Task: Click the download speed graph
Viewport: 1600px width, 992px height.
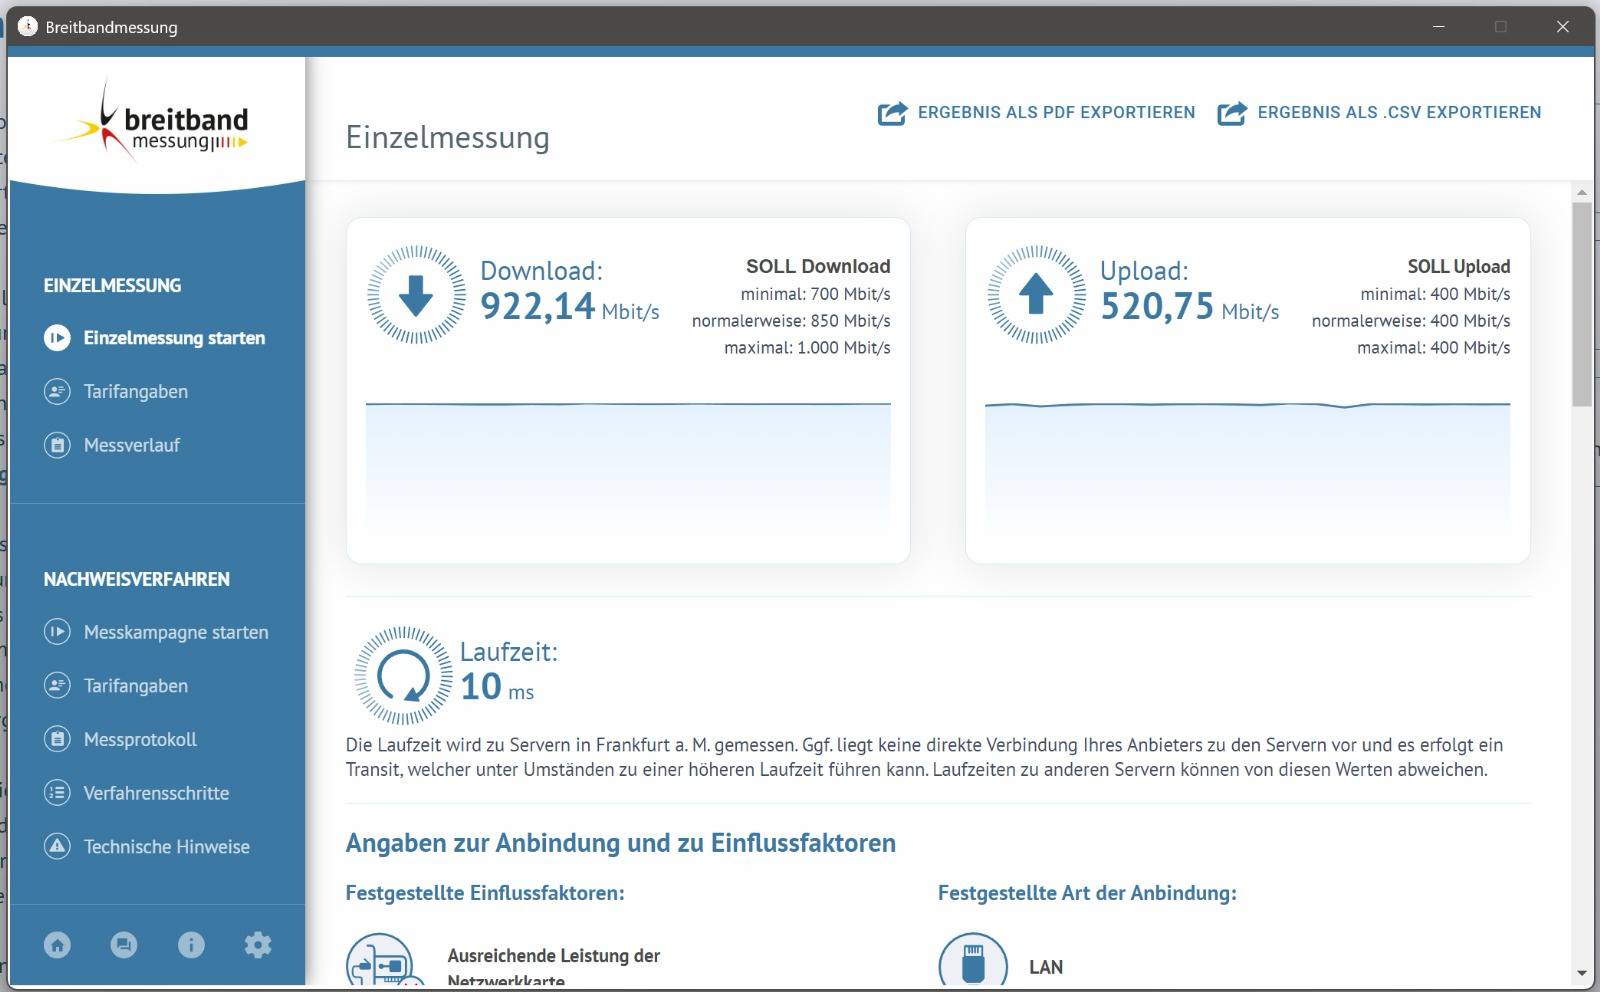Action: [x=628, y=466]
